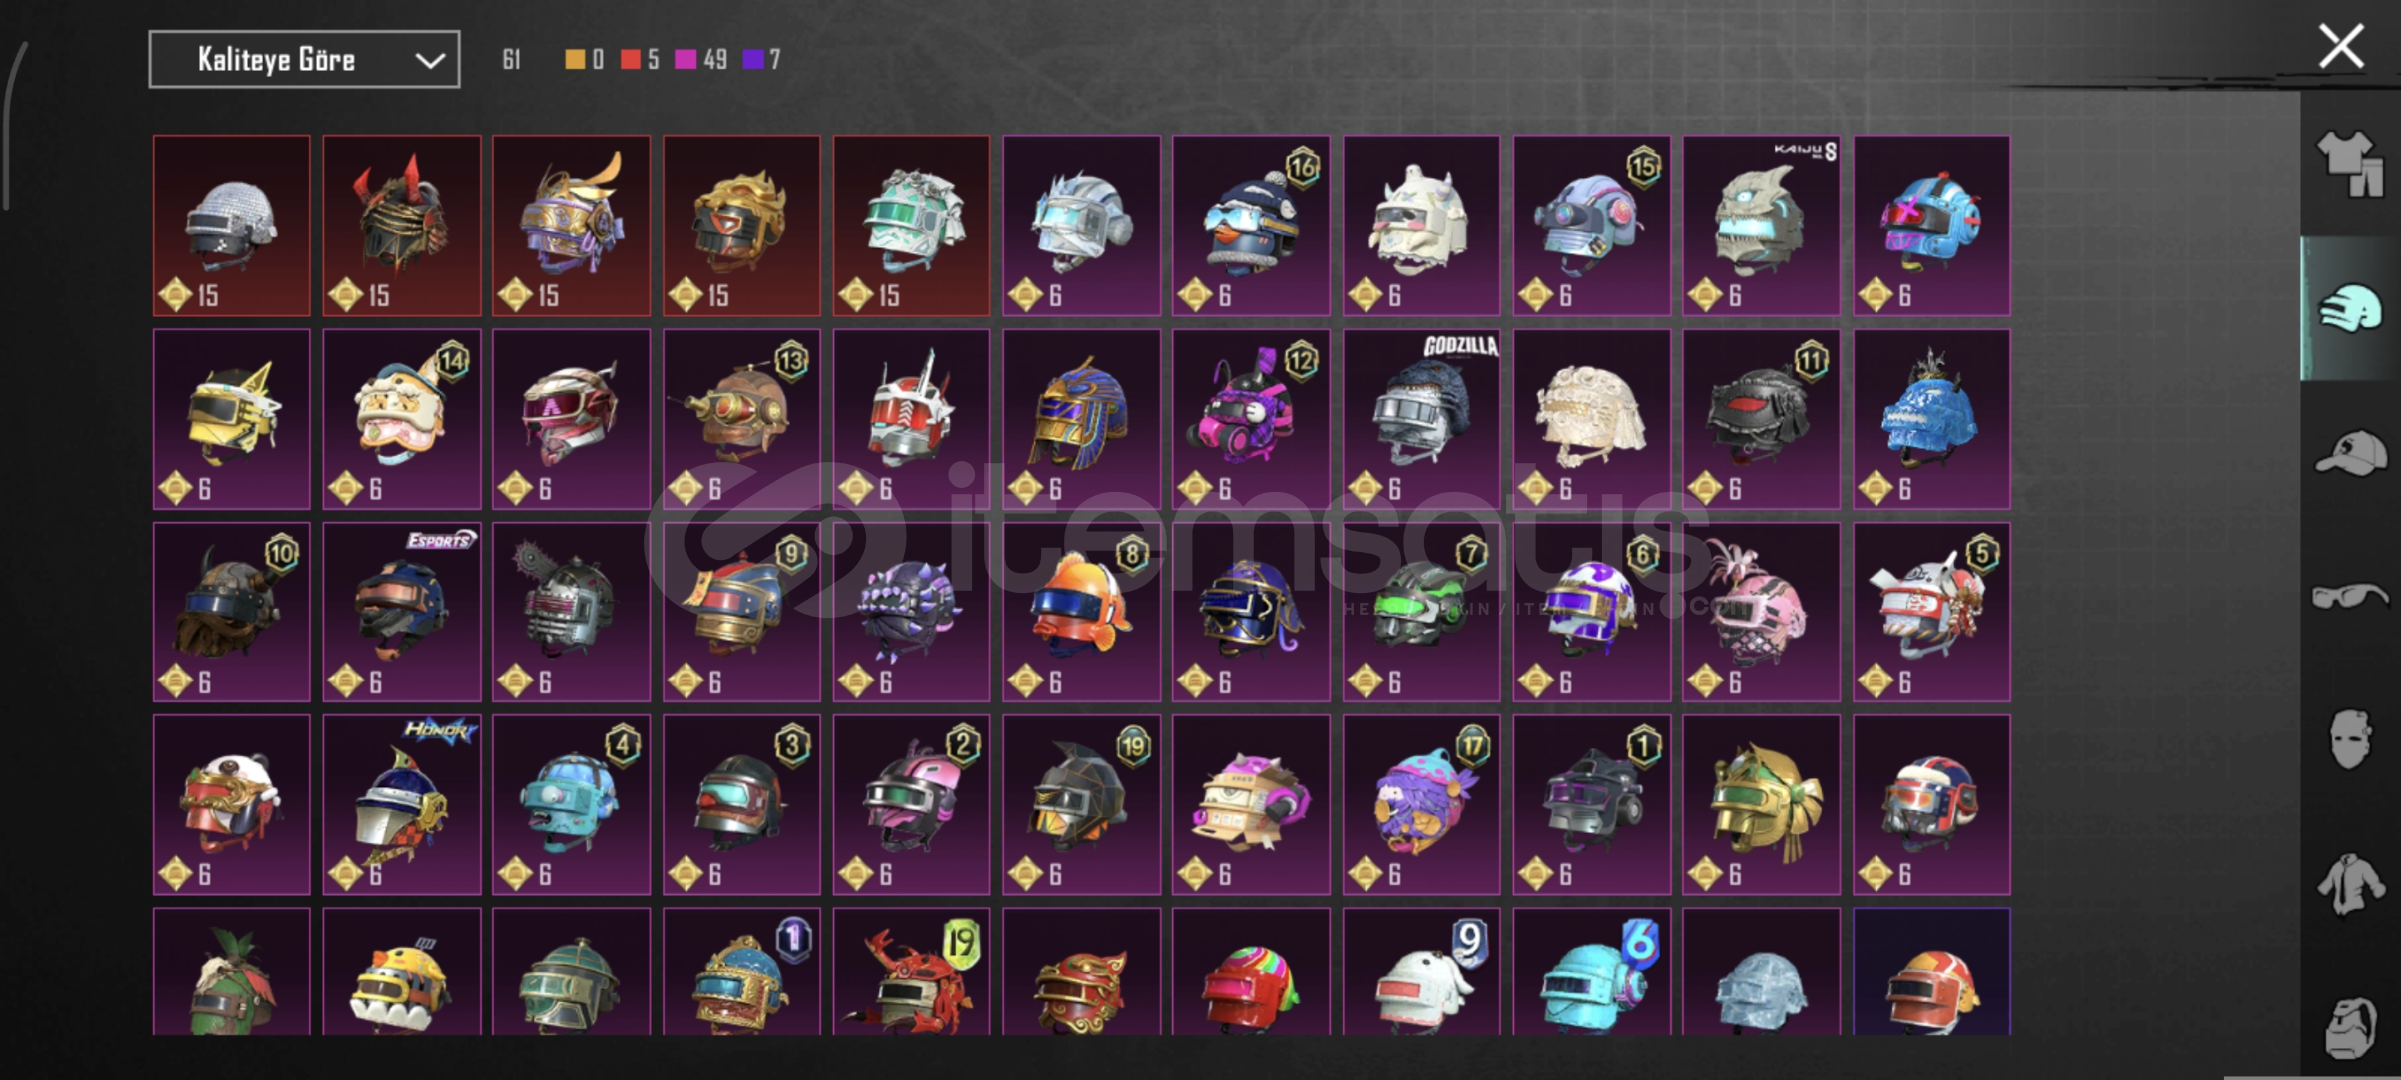Select the orange fish helmet level 8
Screen dimensions: 2401x1080
coord(1081,611)
